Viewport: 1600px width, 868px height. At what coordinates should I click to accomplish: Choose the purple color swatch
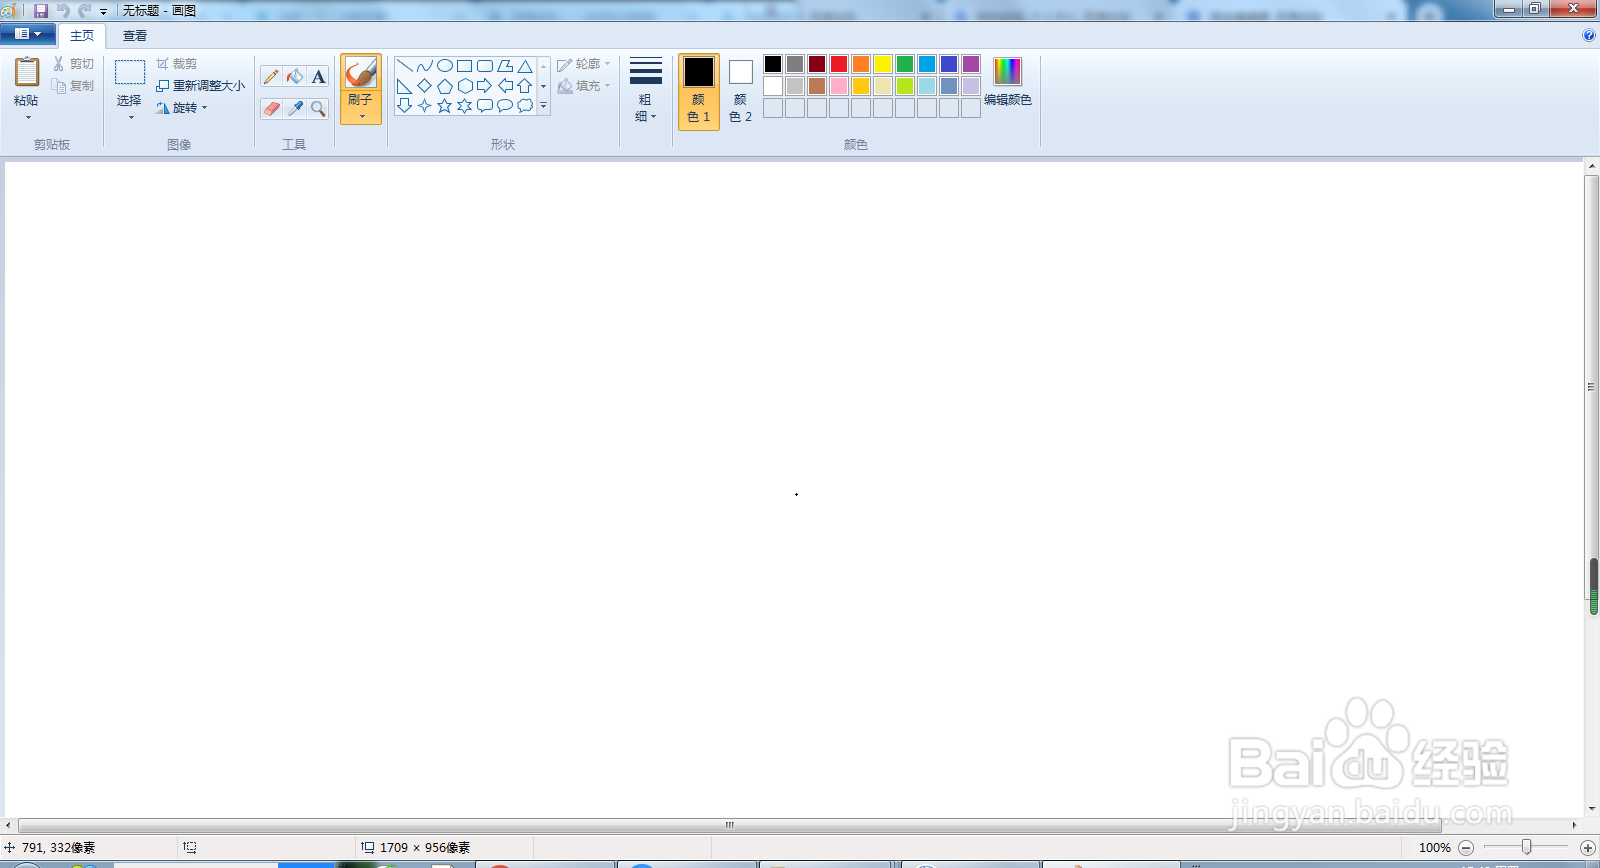click(x=971, y=64)
